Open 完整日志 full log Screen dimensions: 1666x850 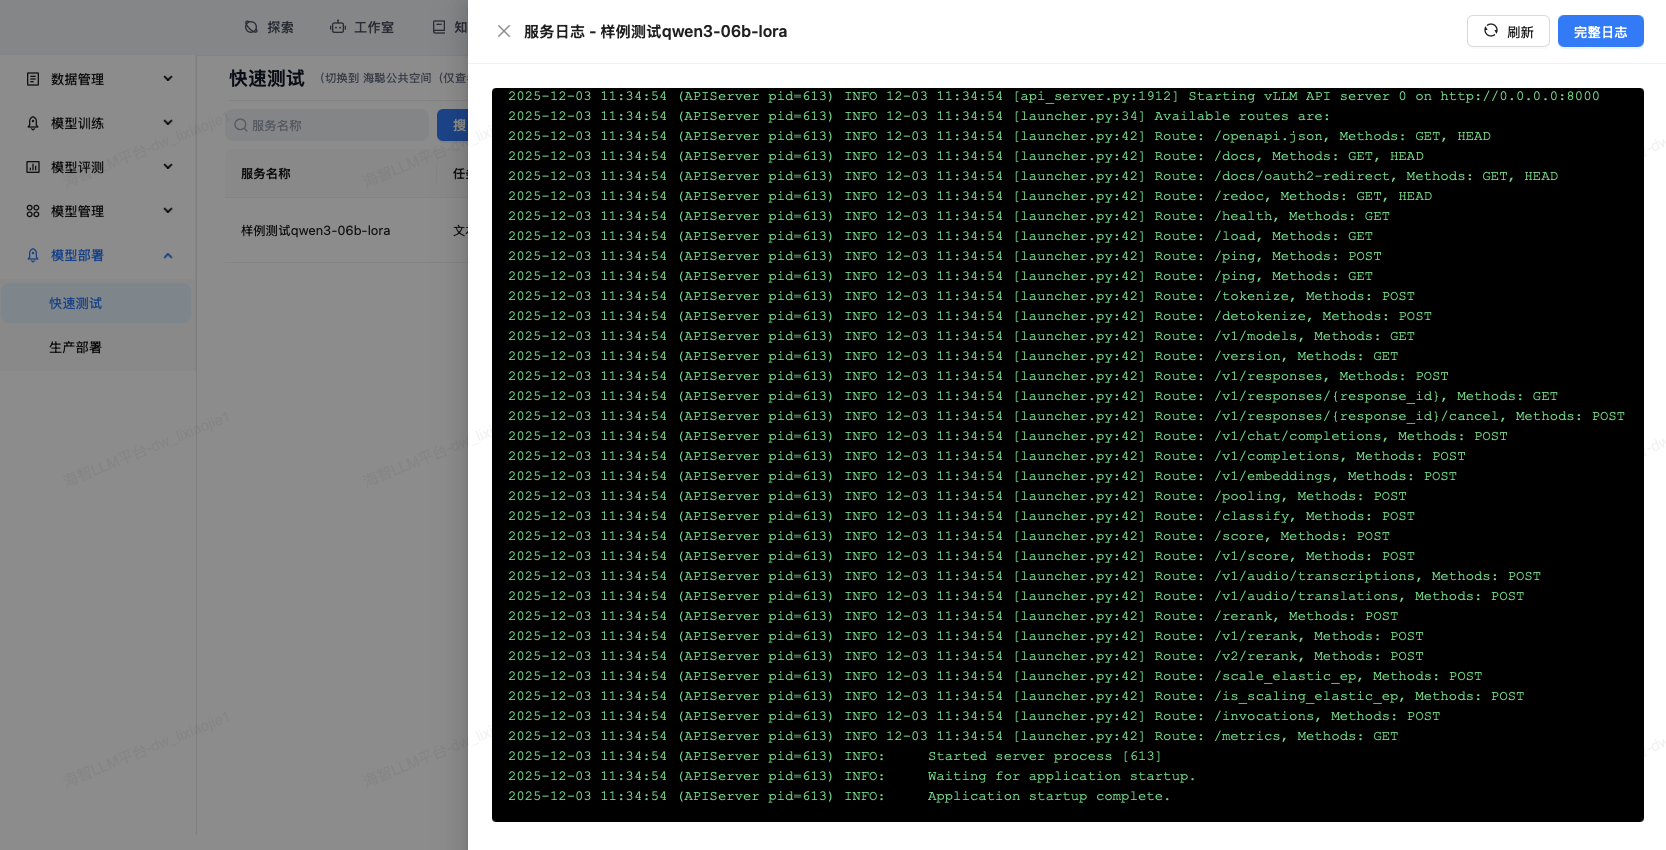click(x=1600, y=31)
